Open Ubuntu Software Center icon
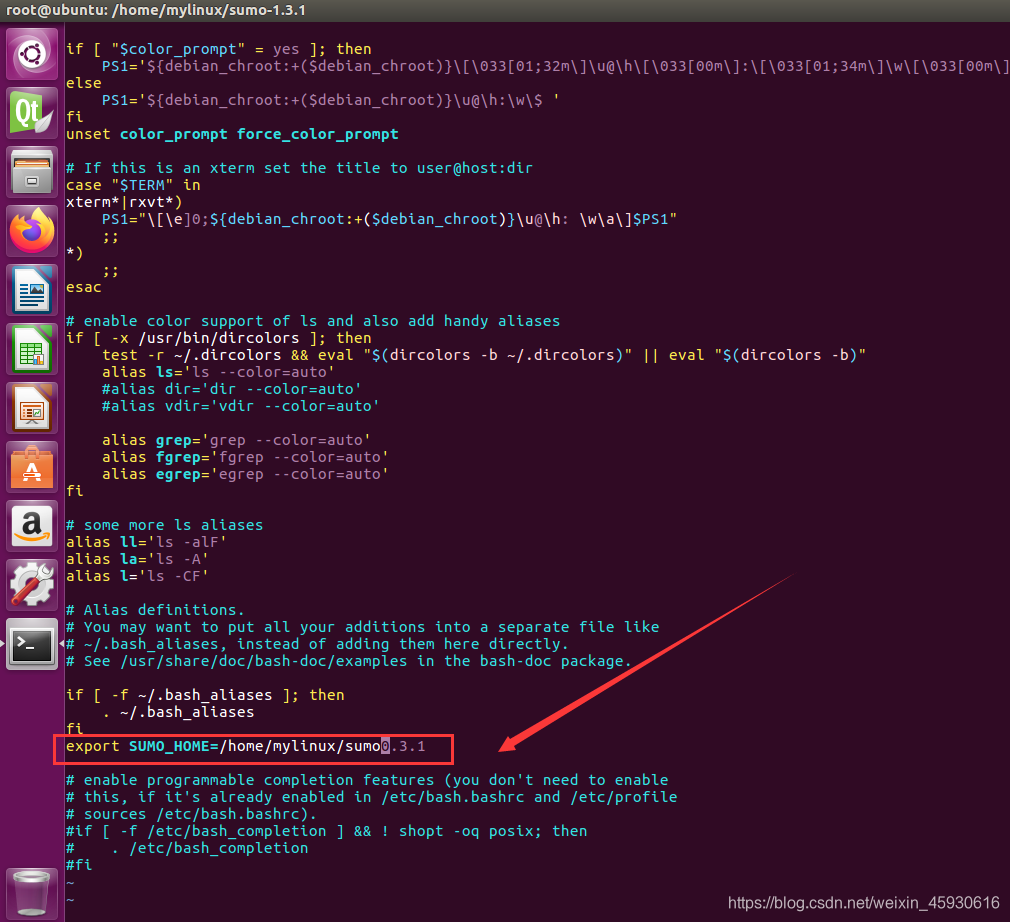 (32, 467)
